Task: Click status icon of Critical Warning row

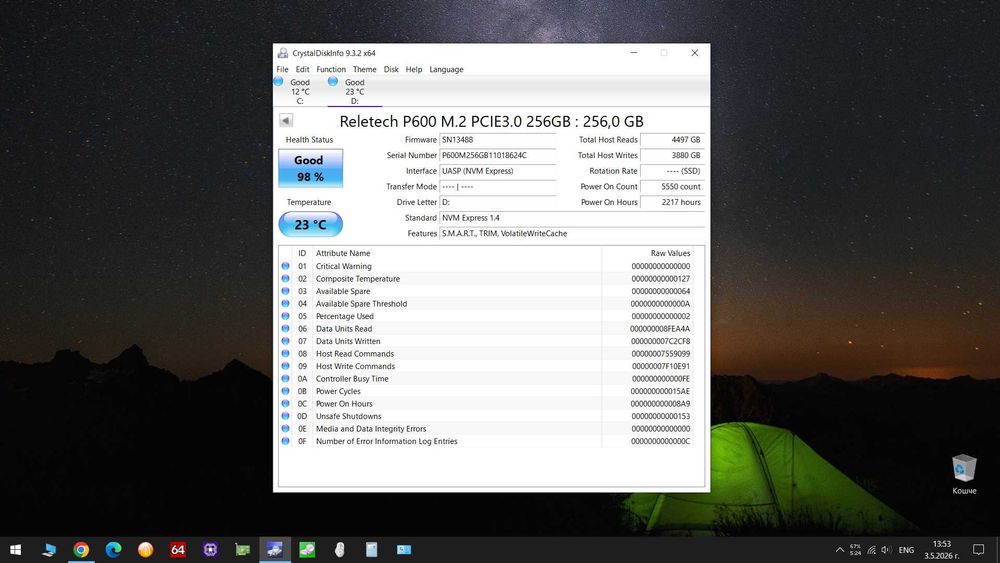Action: click(x=286, y=266)
